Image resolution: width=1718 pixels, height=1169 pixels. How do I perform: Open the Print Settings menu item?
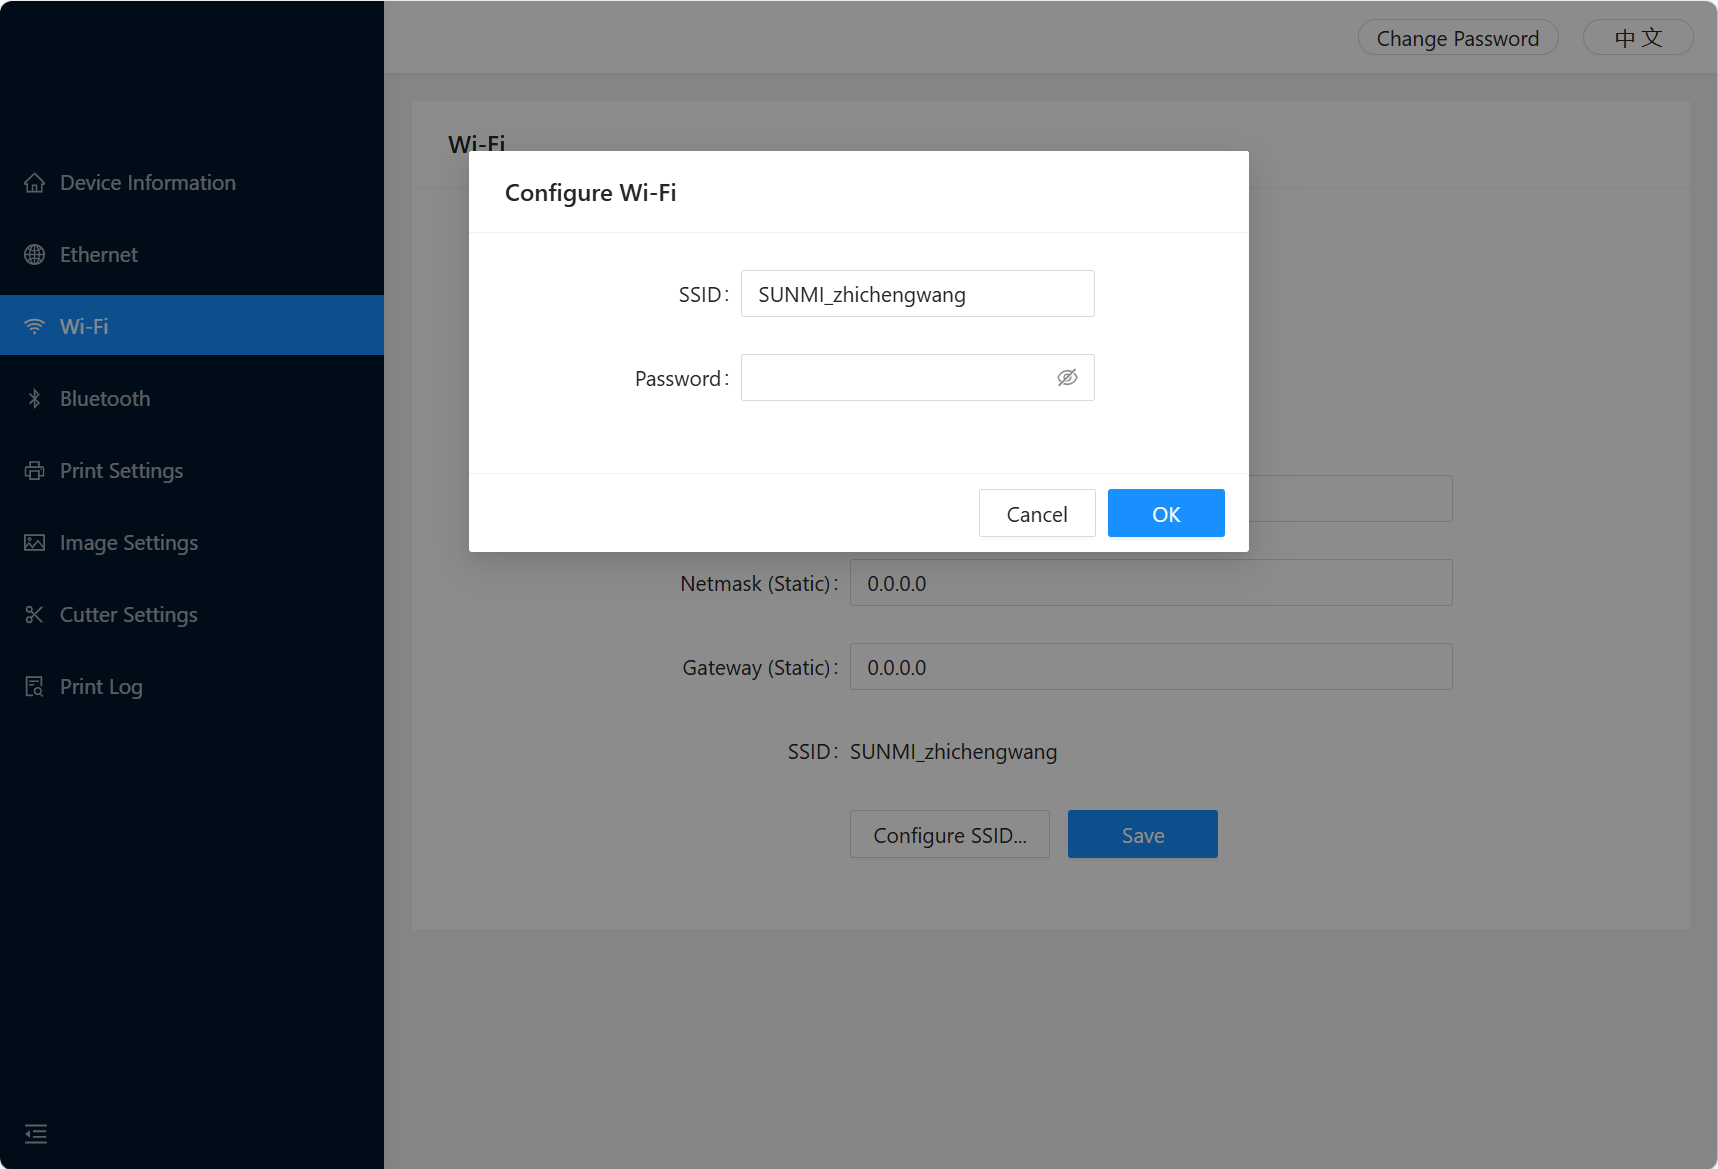121,471
